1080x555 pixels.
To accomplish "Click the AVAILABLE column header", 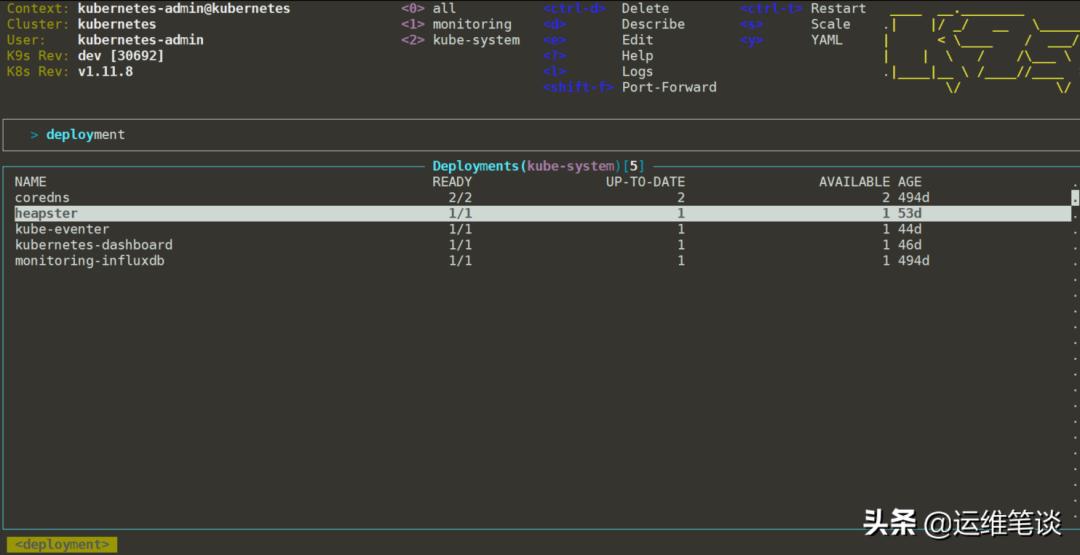I will point(854,182).
